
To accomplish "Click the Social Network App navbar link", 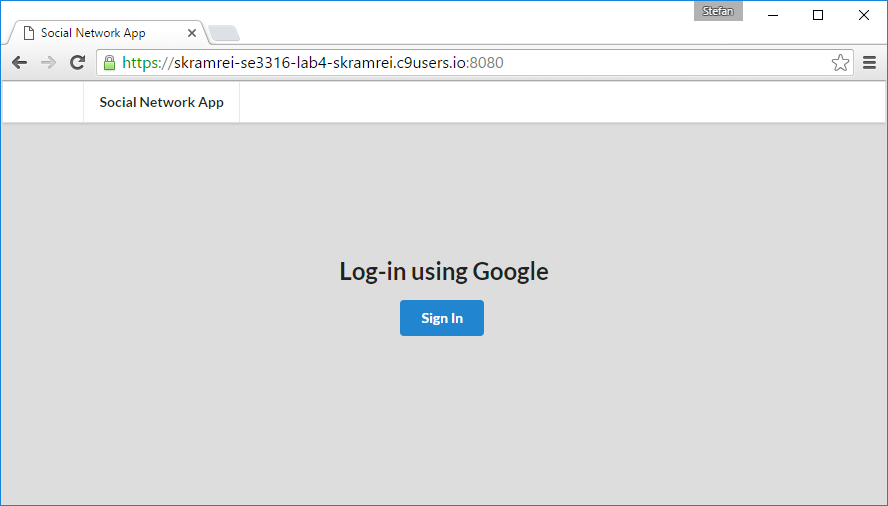I will 161,102.
